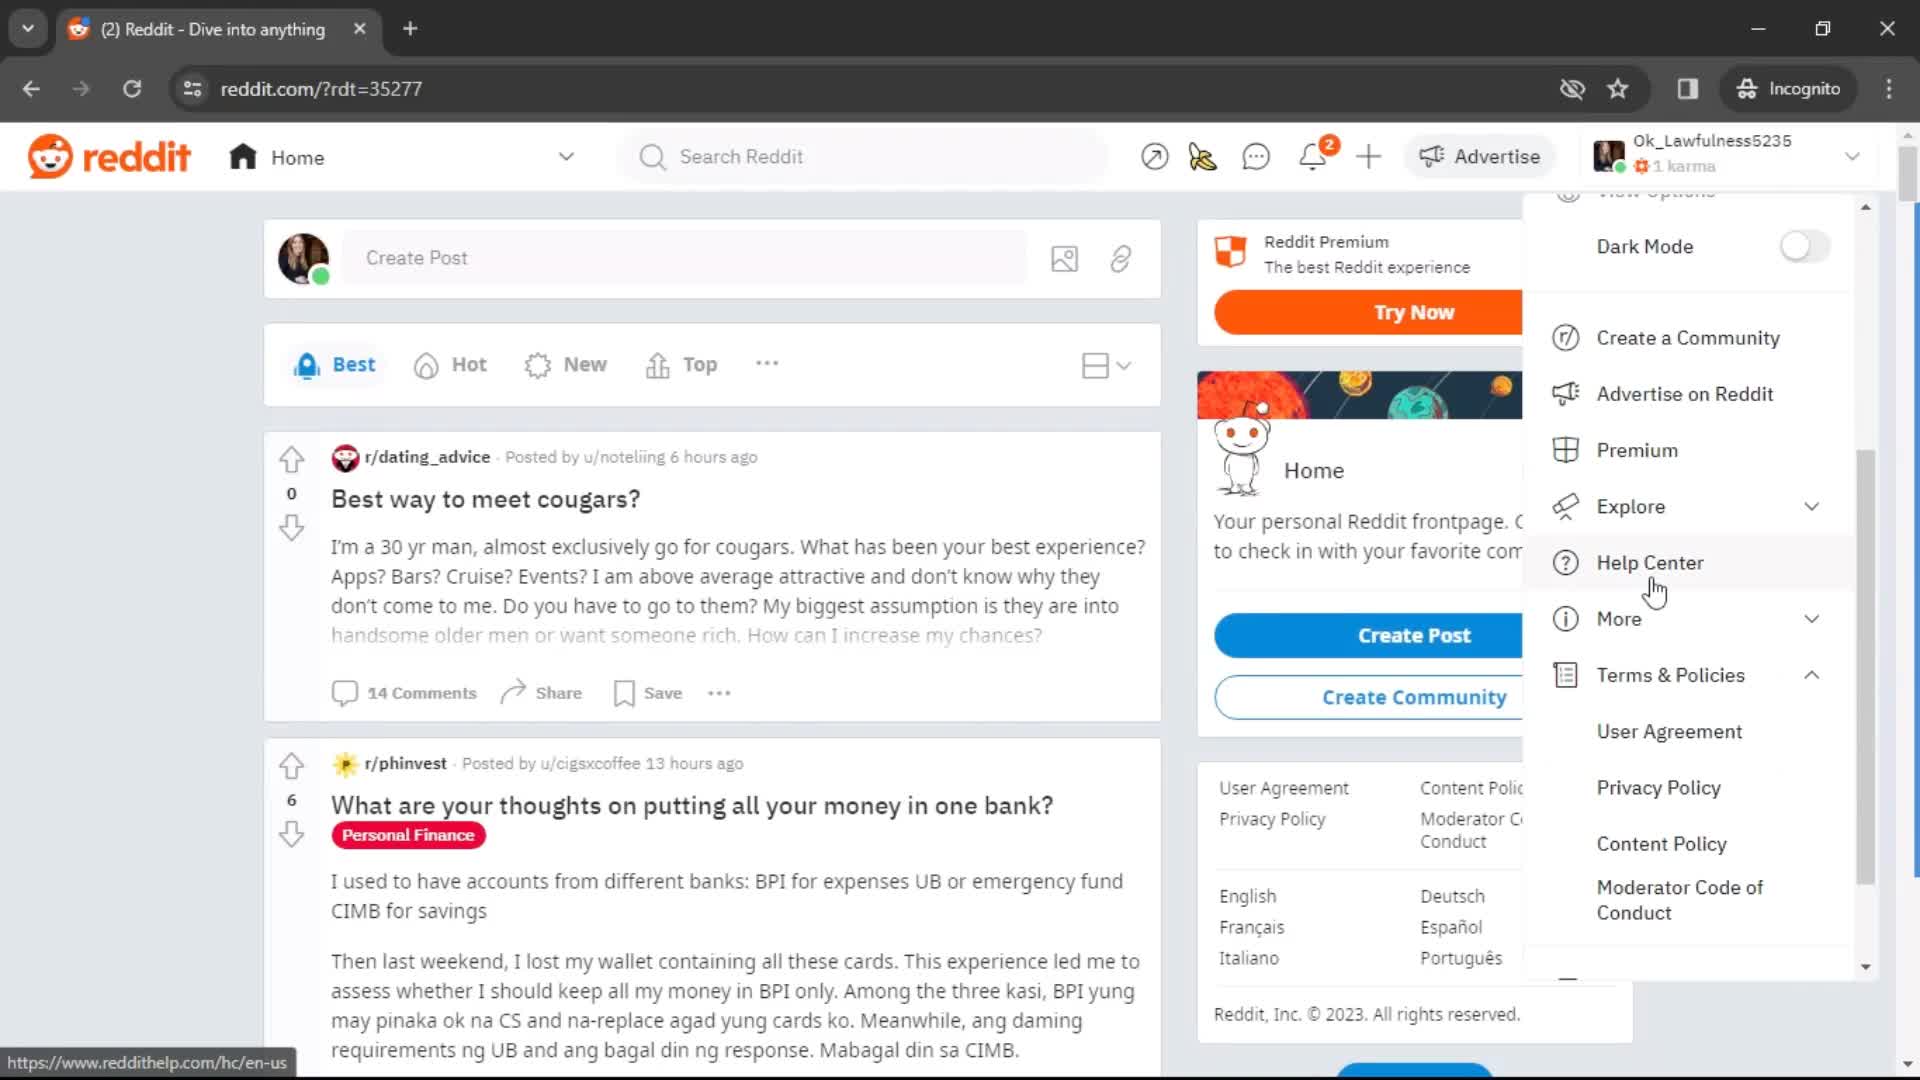Image resolution: width=1920 pixels, height=1080 pixels.
Task: Click User Agreement under Terms & Policies
Action: coord(1668,731)
